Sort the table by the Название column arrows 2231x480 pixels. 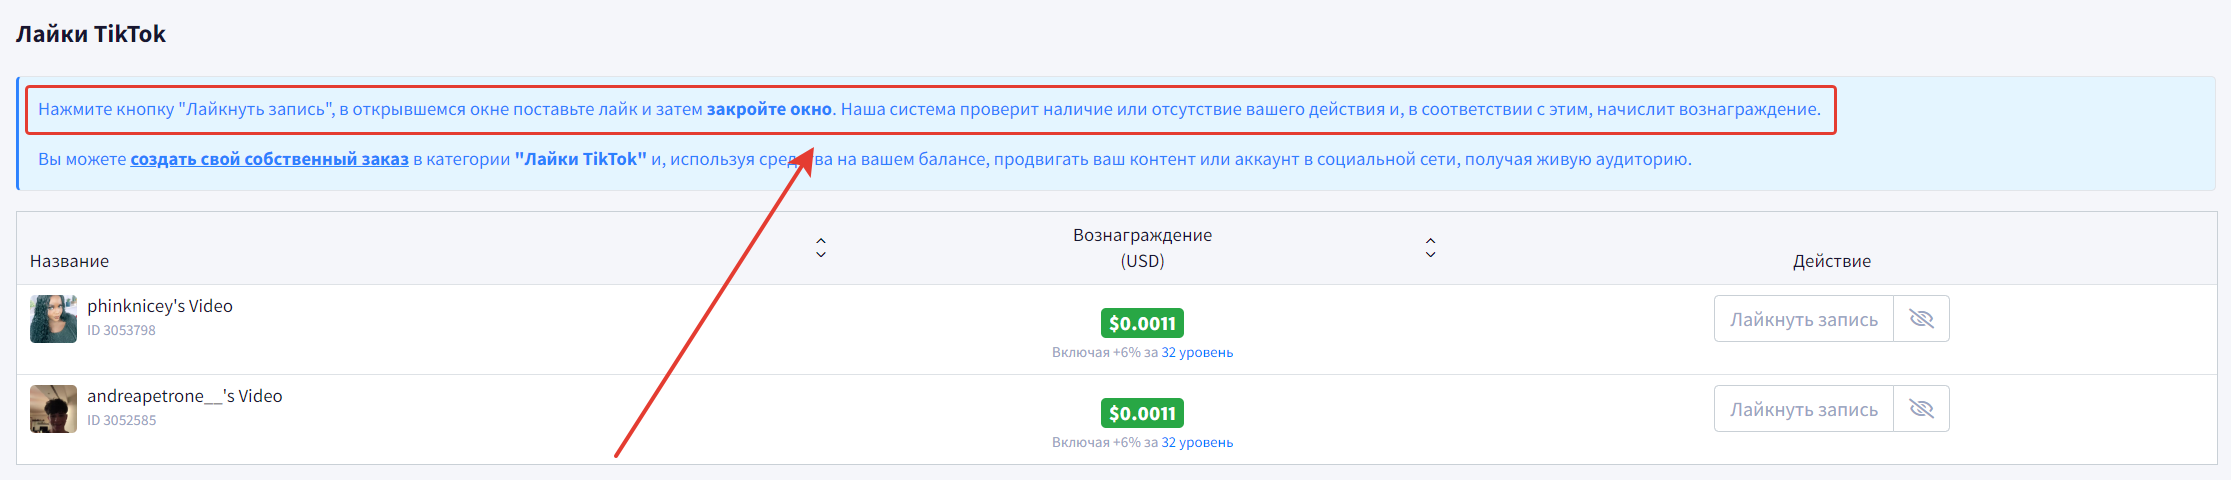pyautogui.click(x=821, y=248)
